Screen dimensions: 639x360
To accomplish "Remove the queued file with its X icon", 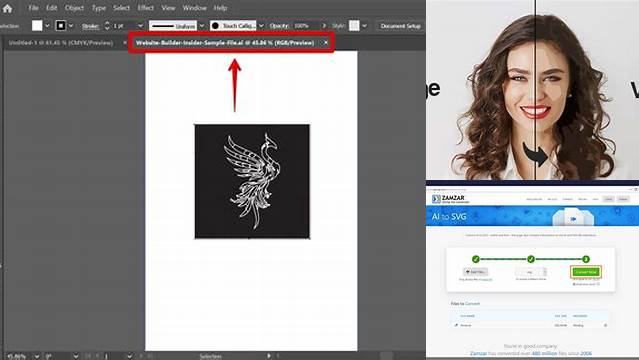I will tap(605, 325).
